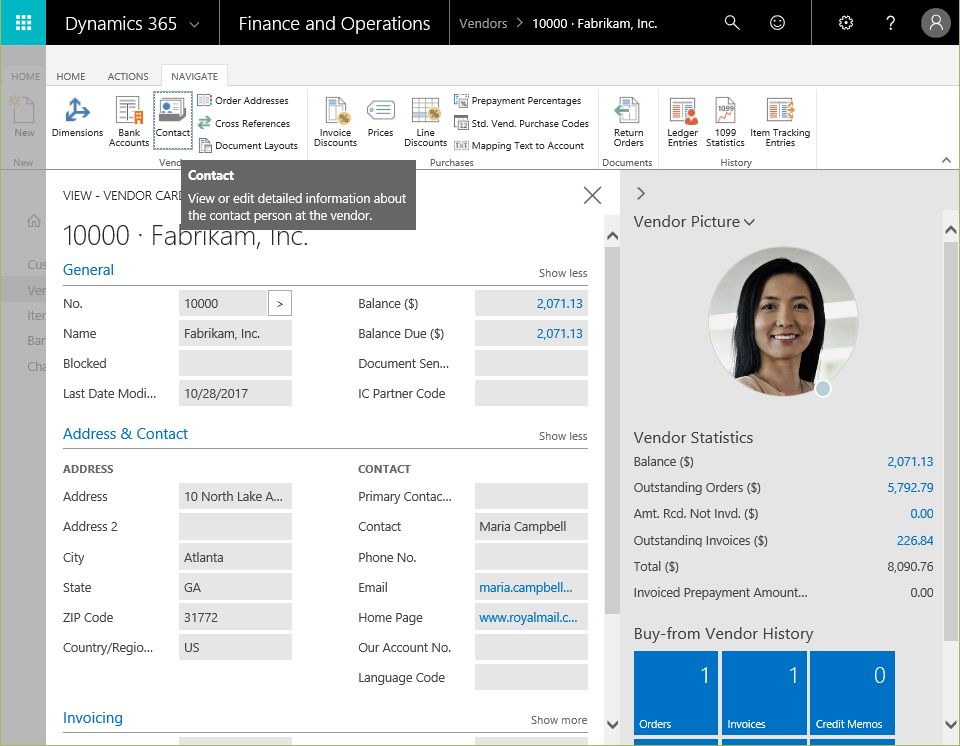Open Invoice Discounts
The width and height of the screenshot is (960, 746).
(x=336, y=122)
